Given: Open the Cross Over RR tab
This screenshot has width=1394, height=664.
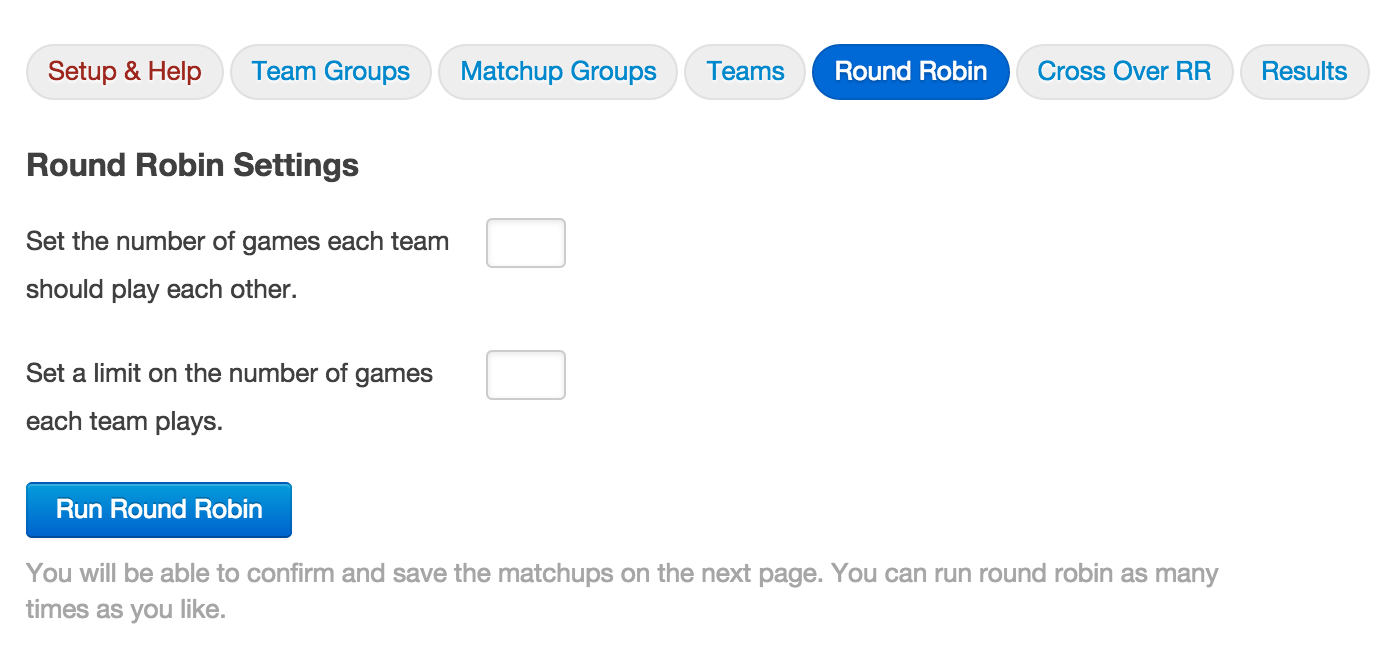Looking at the screenshot, I should click(x=1124, y=72).
